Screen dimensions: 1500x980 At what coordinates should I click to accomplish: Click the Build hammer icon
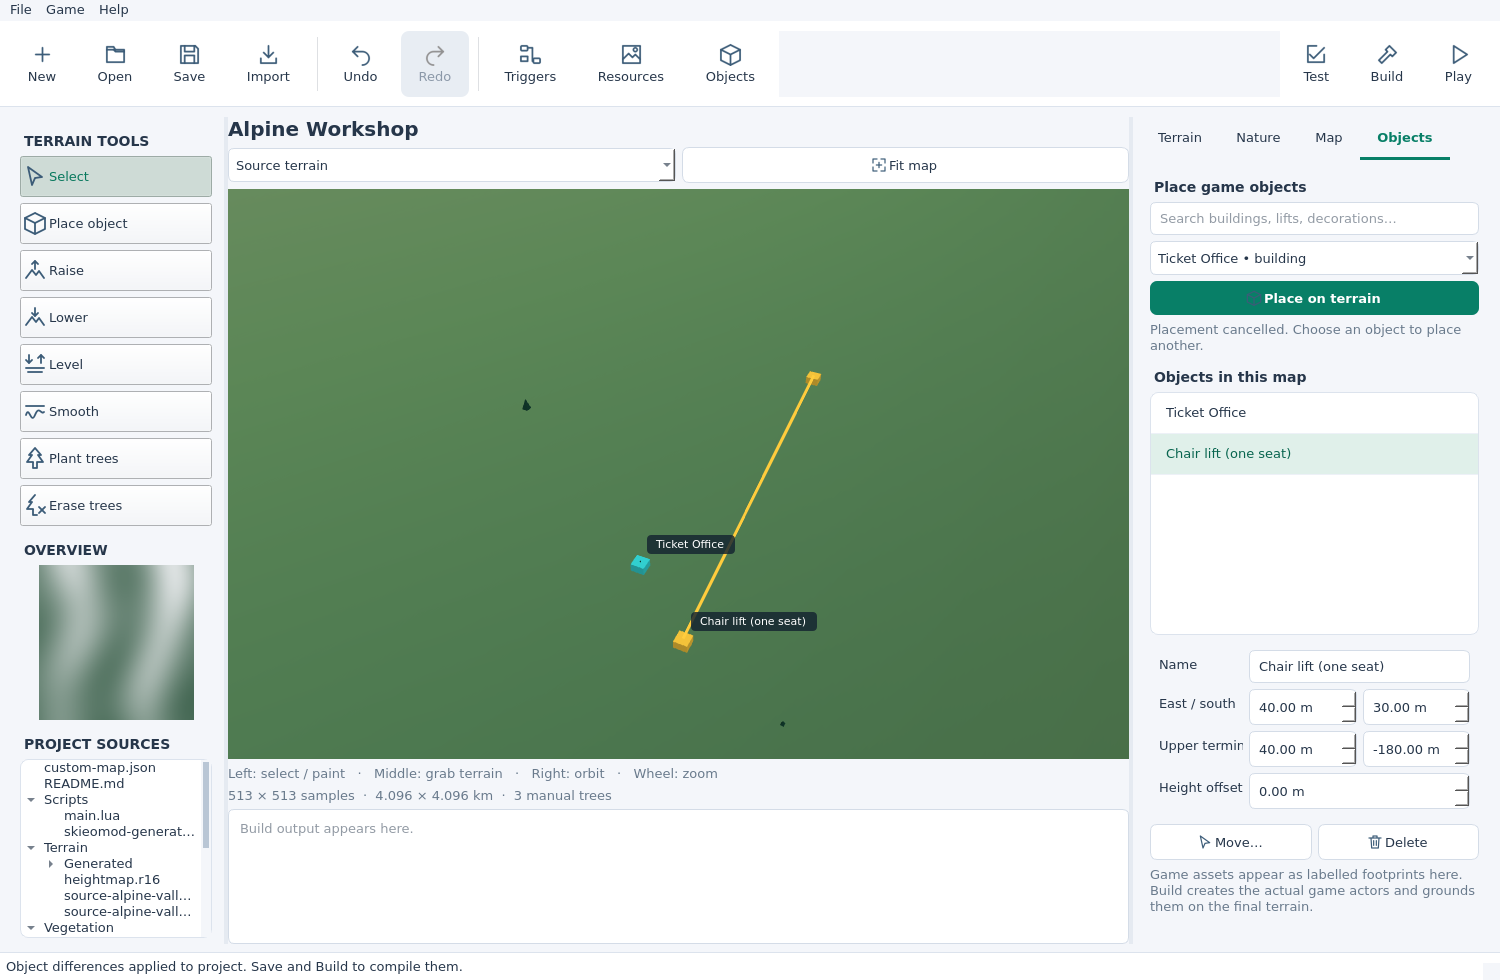tap(1387, 64)
